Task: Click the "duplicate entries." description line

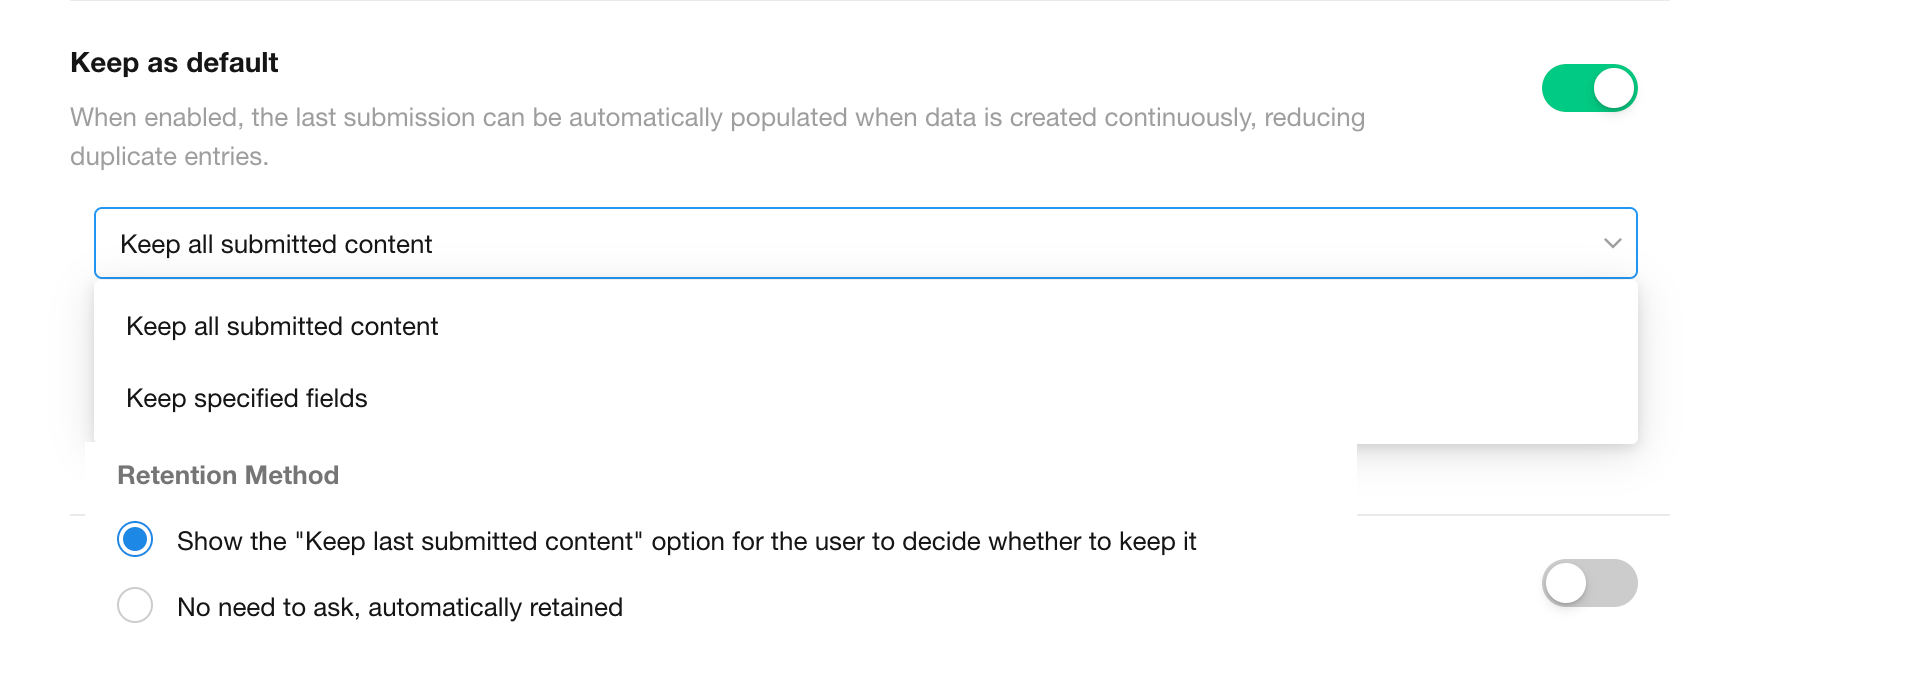Action: [x=169, y=157]
